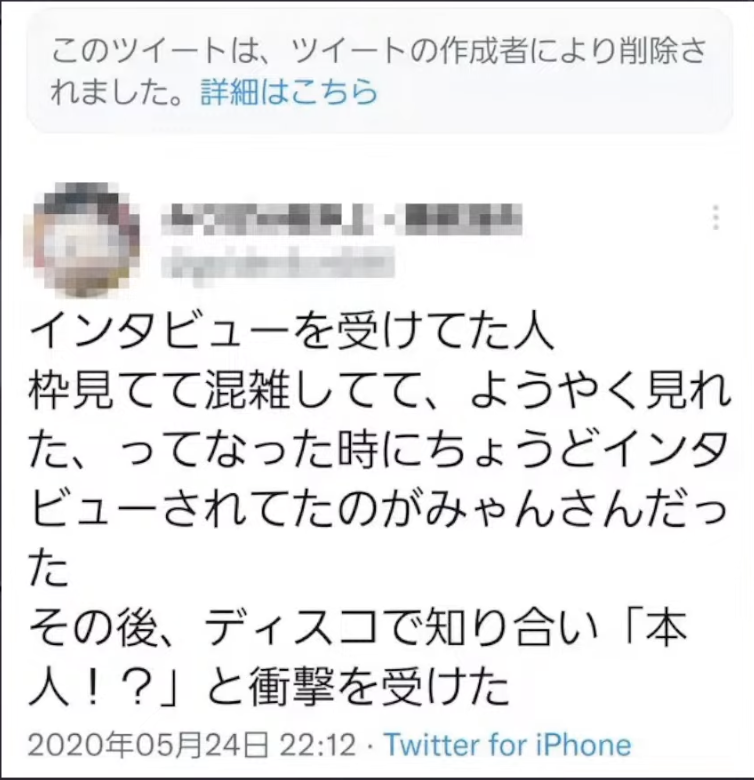Select the final line と衝撃を受けた

(270, 689)
